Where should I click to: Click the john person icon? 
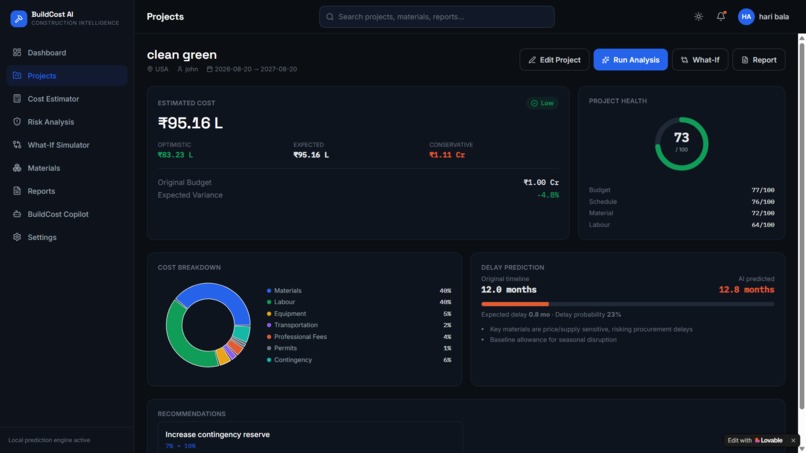point(180,69)
